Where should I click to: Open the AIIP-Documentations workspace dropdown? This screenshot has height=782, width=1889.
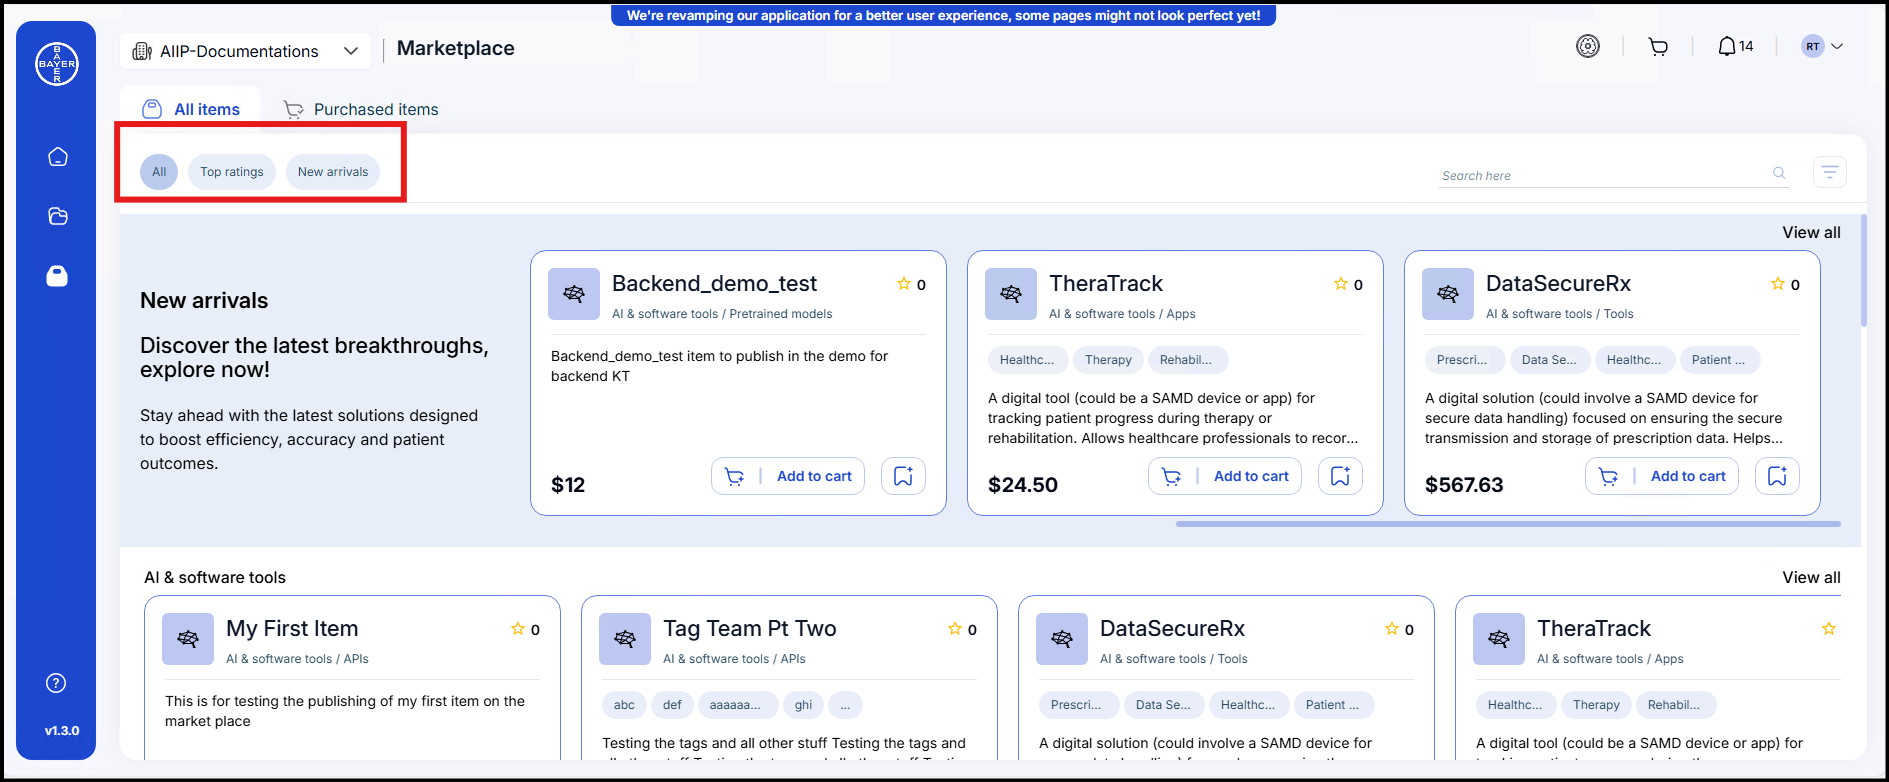point(245,51)
